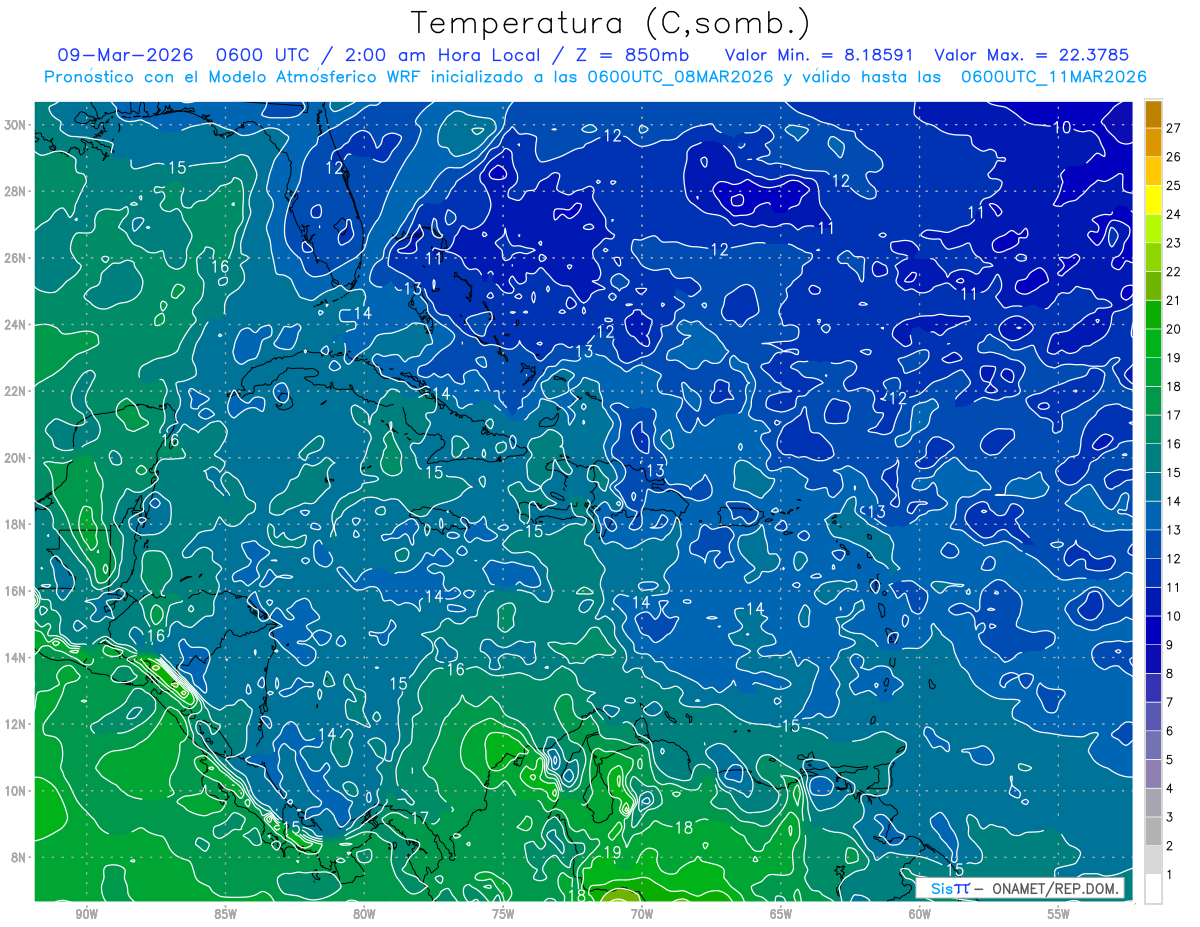
Task: Click contour label "19" on the map
Action: (613, 852)
